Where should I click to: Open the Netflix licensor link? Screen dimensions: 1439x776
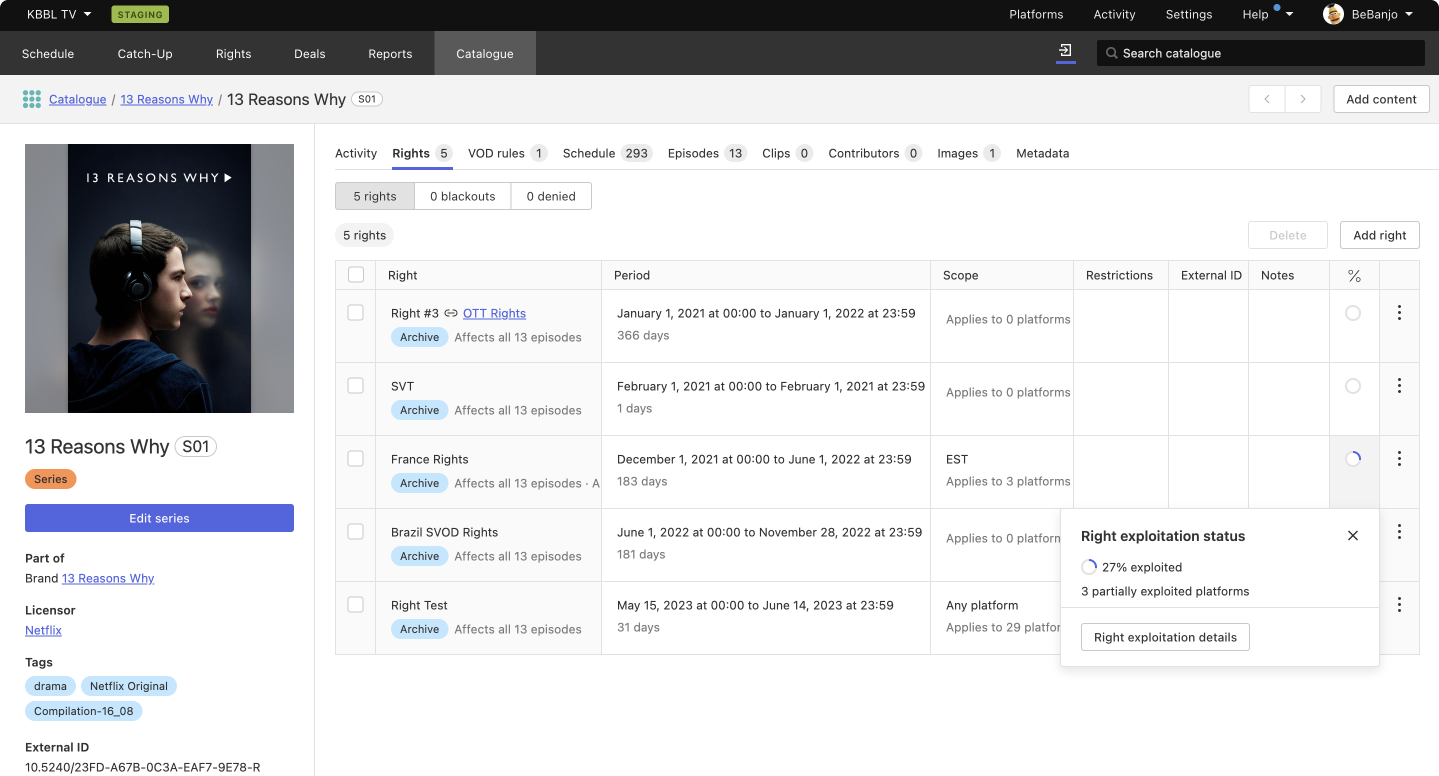pyautogui.click(x=43, y=630)
